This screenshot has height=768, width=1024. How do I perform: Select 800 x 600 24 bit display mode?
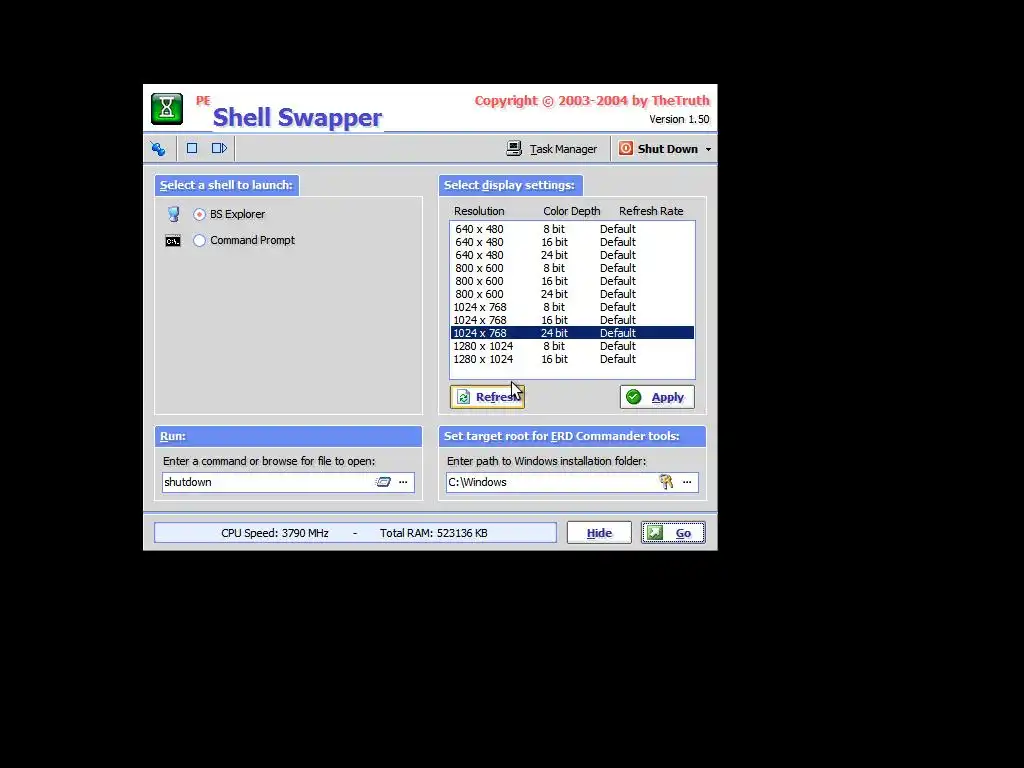click(572, 295)
